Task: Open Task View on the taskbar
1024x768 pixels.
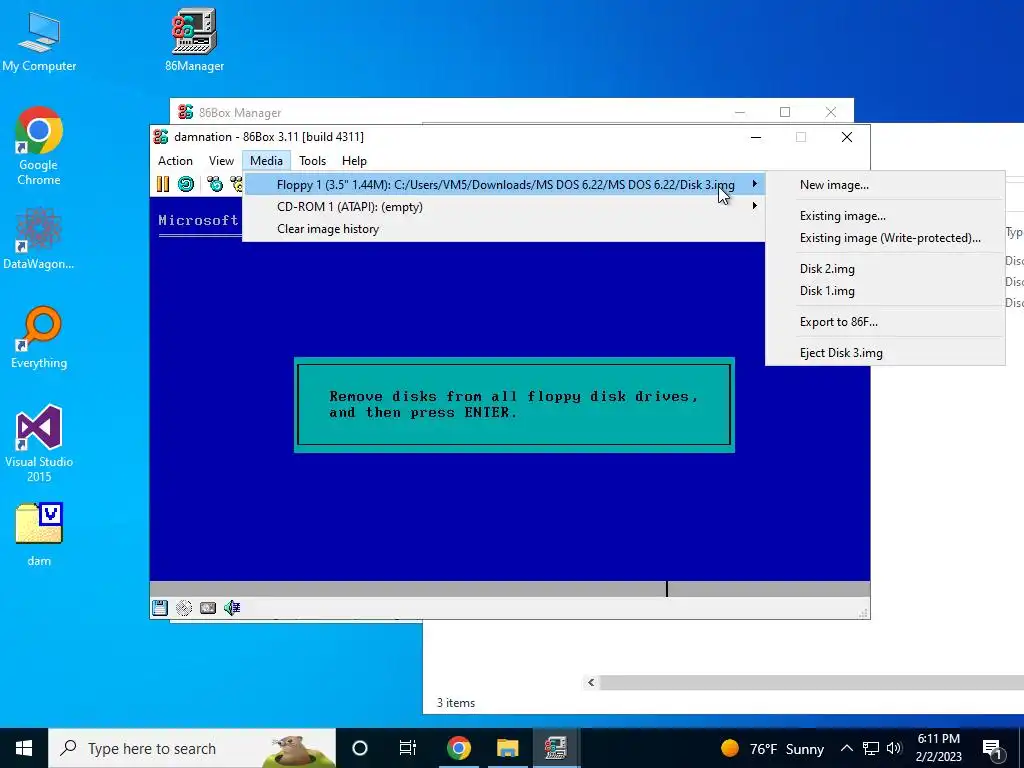Action: 408,748
